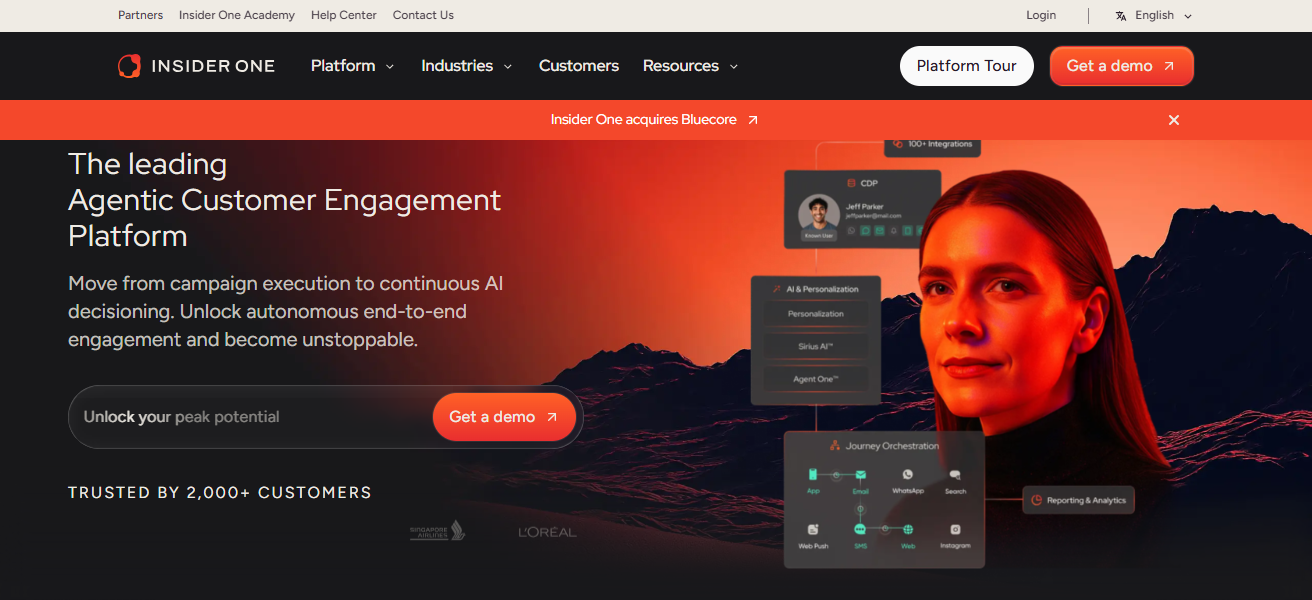1312x600 pixels.
Task: Click Contact Us in top bar
Action: [423, 15]
